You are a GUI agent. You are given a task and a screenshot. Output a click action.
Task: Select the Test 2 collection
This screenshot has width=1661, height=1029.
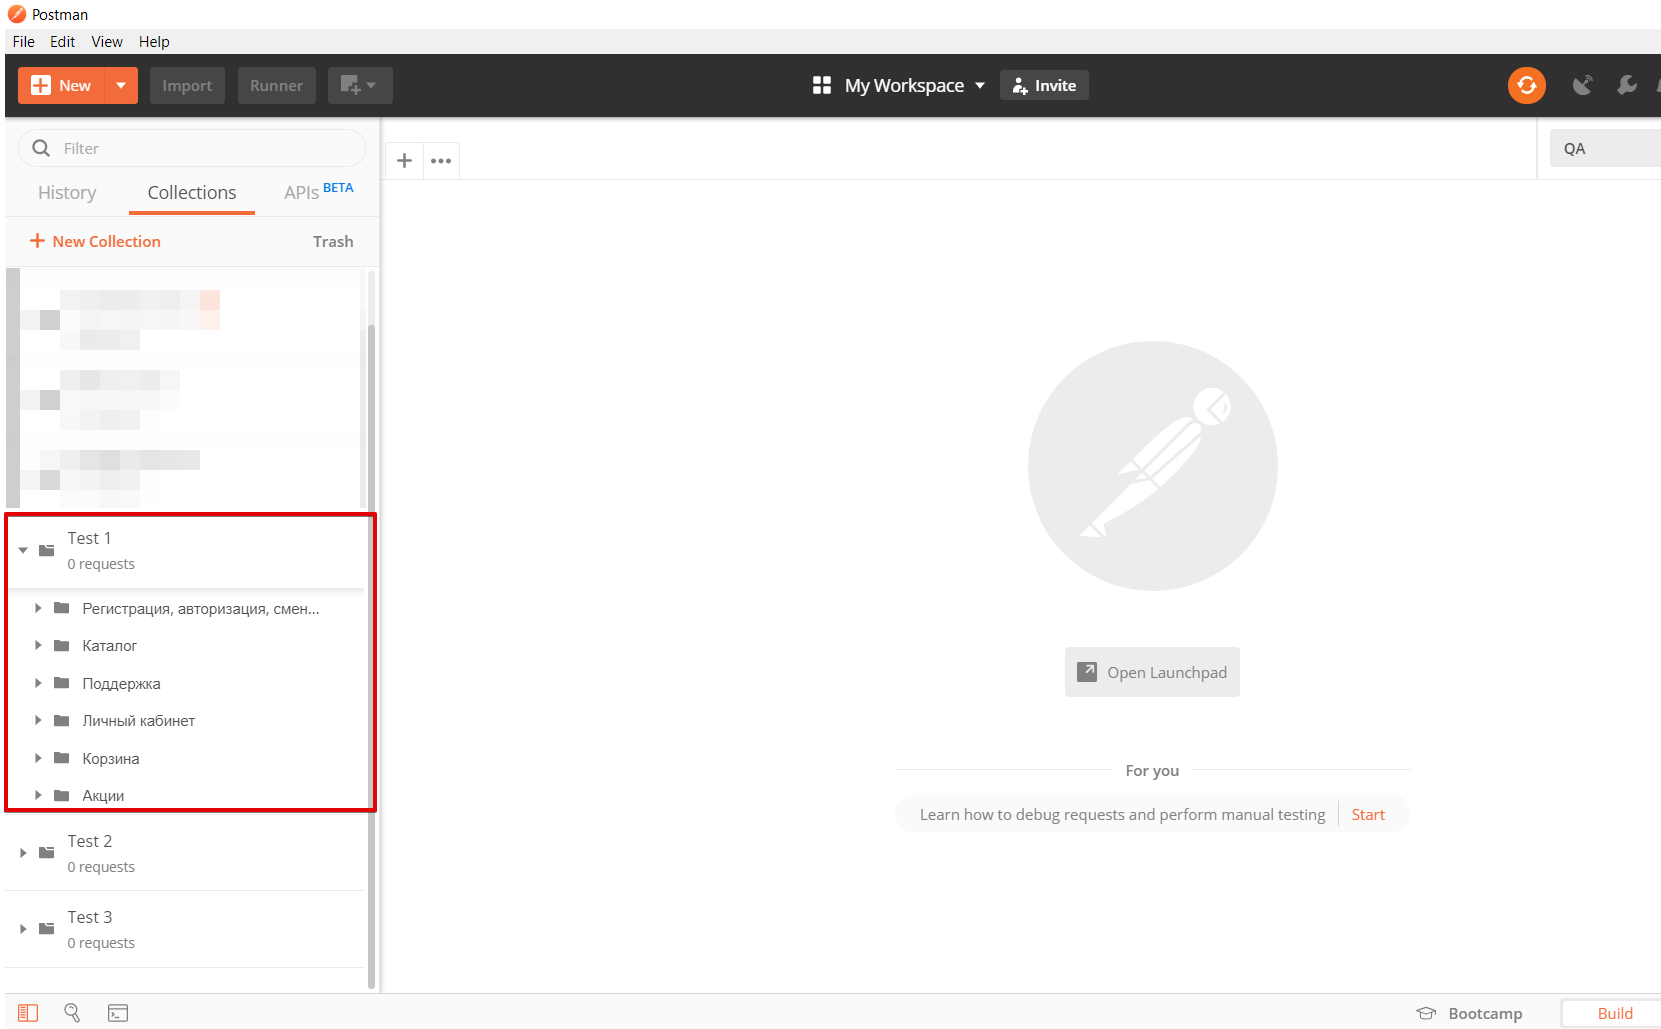tap(186, 853)
